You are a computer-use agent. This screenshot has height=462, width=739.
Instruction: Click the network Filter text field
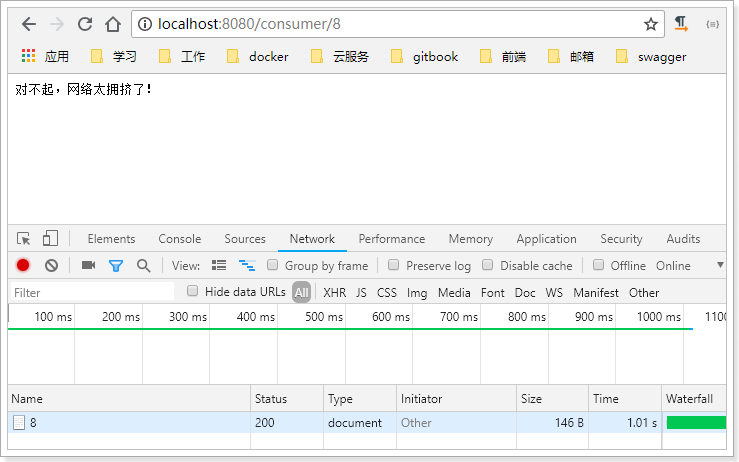coord(90,292)
